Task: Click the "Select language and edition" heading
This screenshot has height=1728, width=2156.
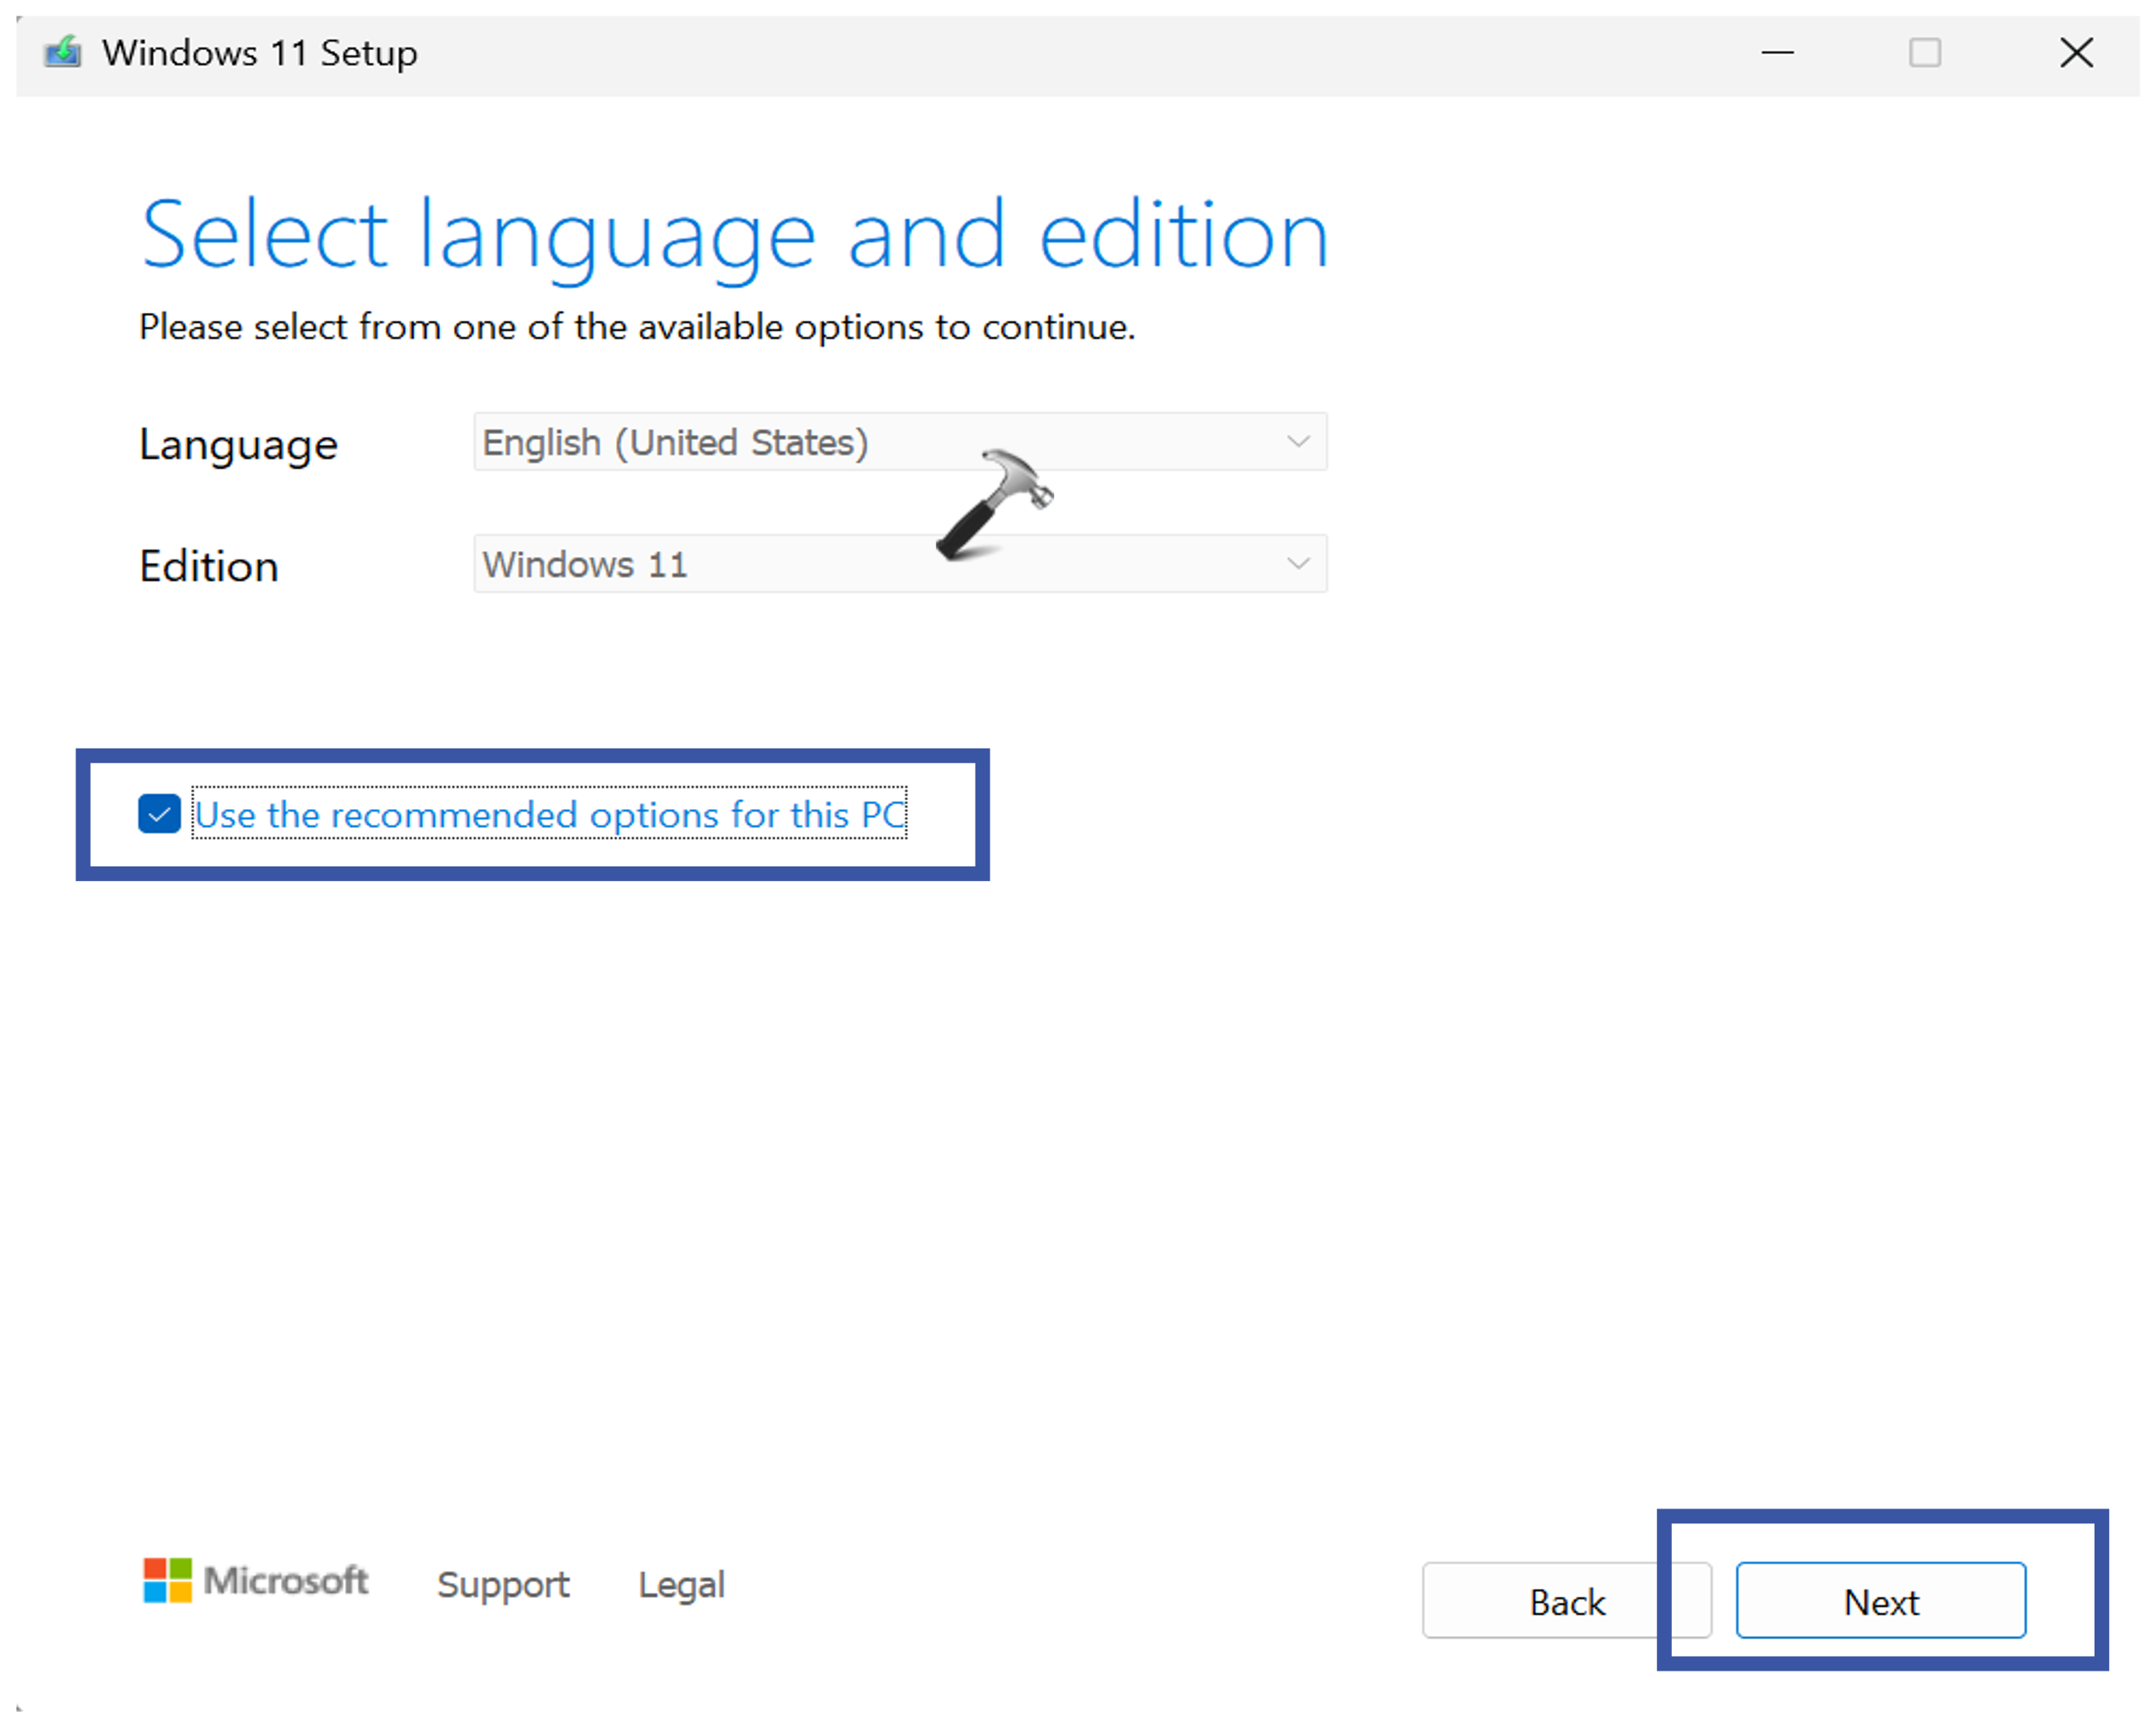Action: click(734, 235)
